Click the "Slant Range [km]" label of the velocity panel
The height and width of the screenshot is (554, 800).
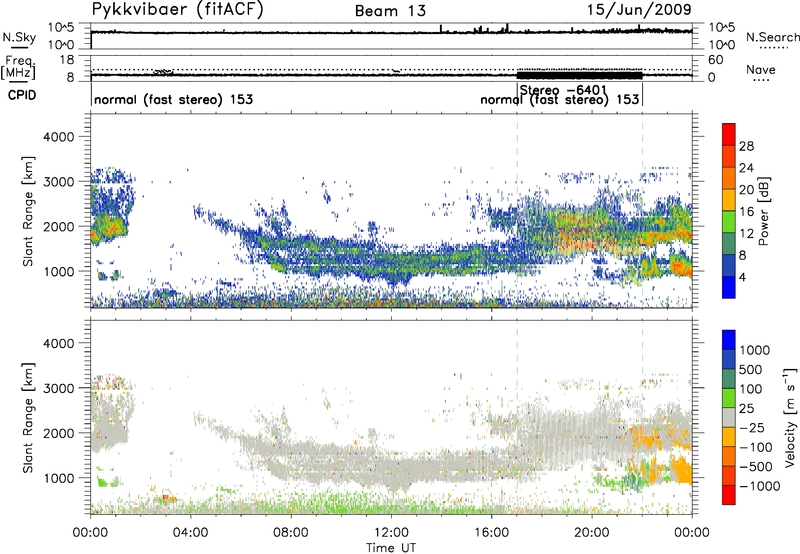pos(28,418)
